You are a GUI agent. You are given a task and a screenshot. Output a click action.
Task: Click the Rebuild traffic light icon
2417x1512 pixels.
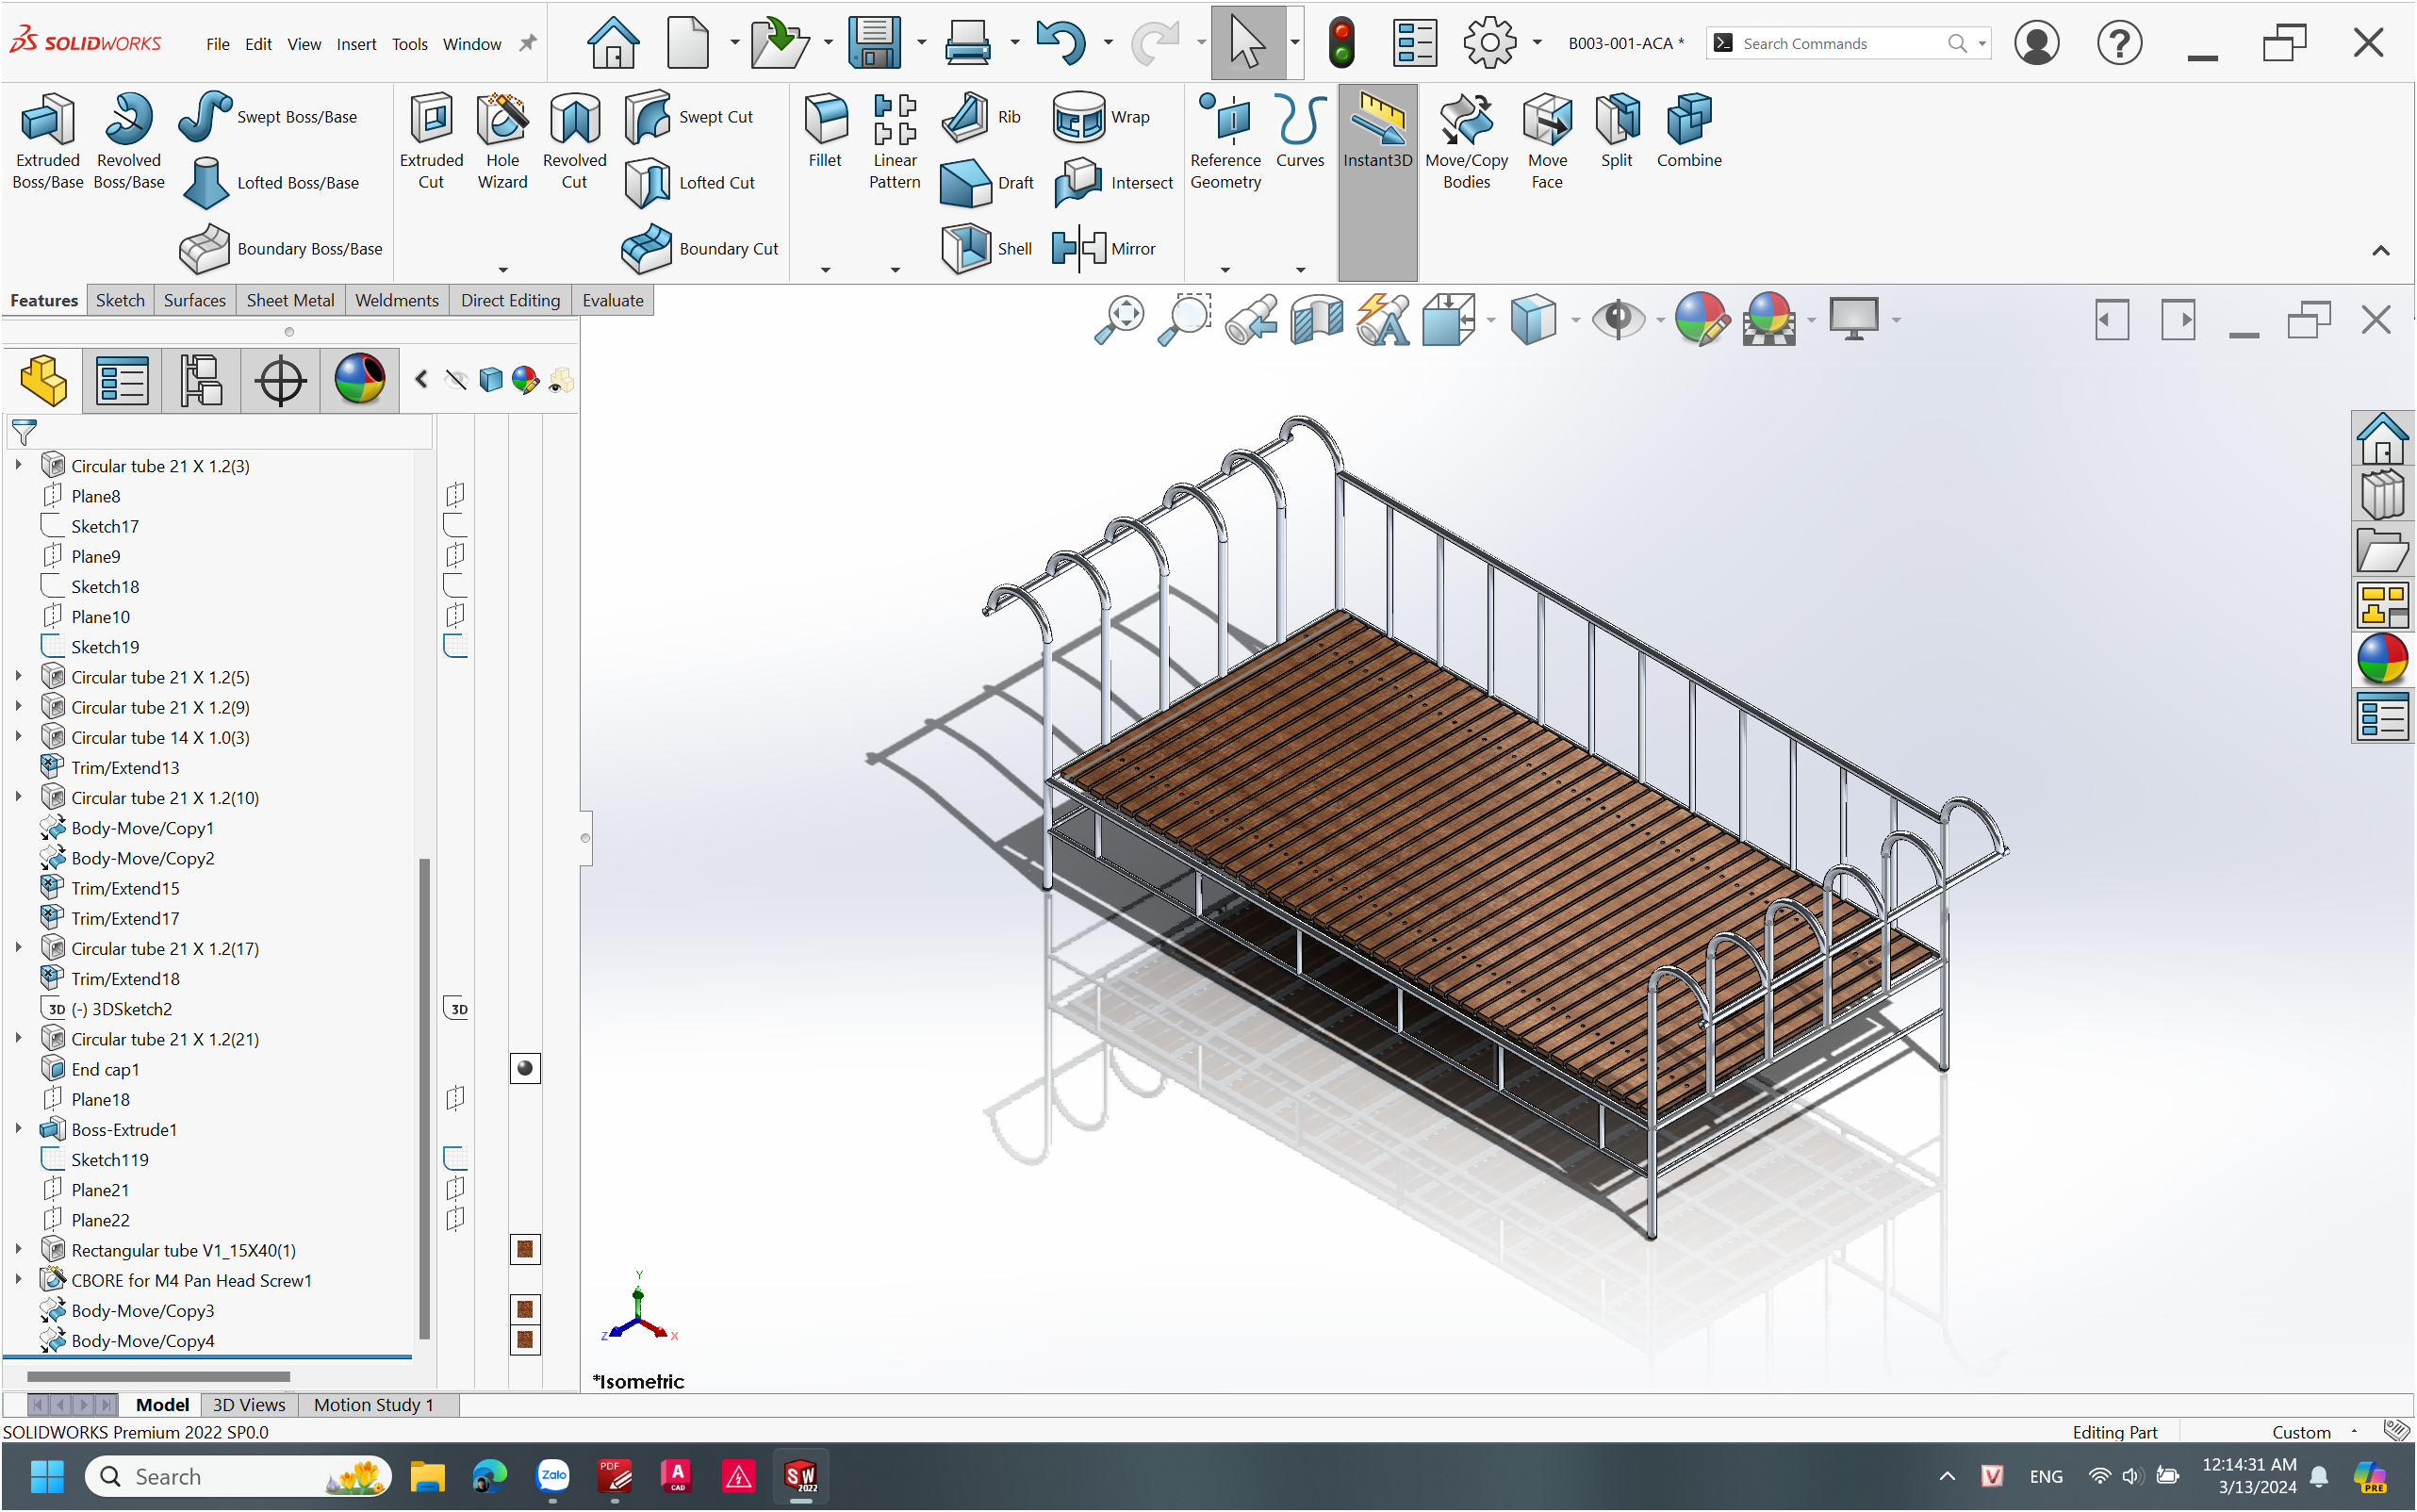pos(1342,43)
